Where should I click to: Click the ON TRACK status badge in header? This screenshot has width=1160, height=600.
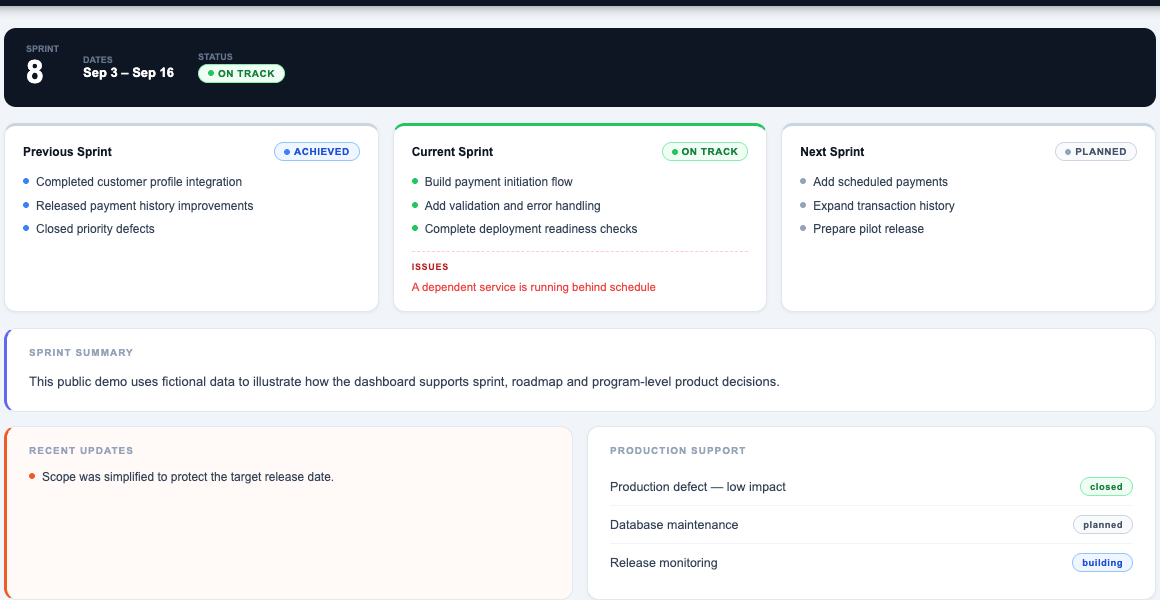241,73
